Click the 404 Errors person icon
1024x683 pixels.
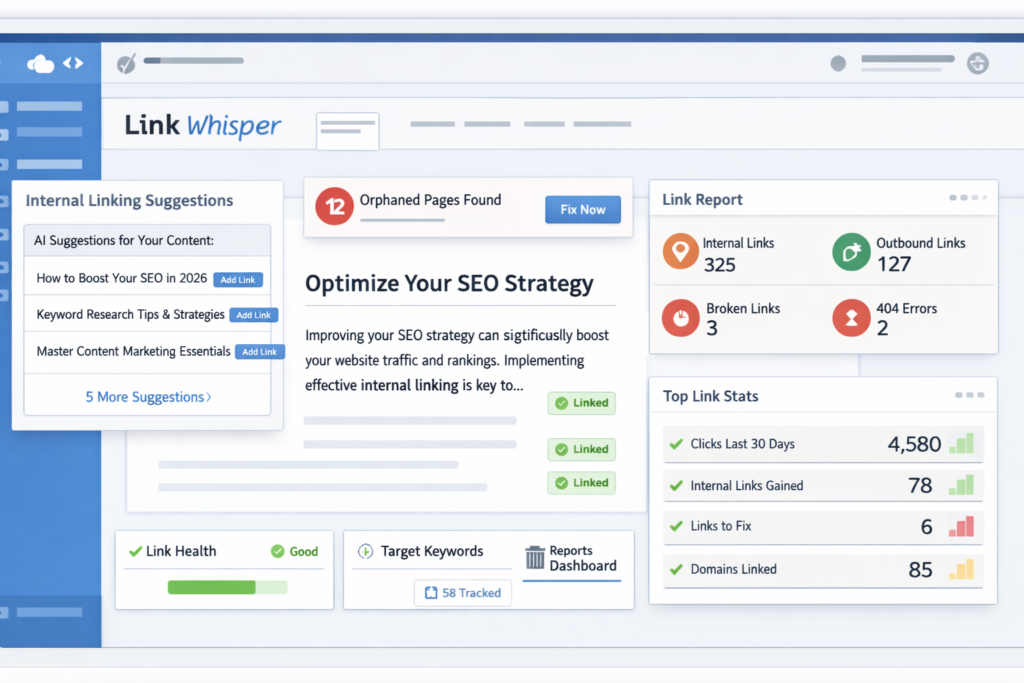point(850,319)
